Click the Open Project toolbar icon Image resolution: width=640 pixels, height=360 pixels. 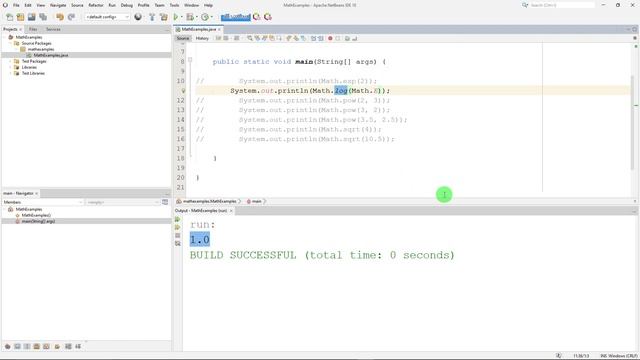pos(31,17)
